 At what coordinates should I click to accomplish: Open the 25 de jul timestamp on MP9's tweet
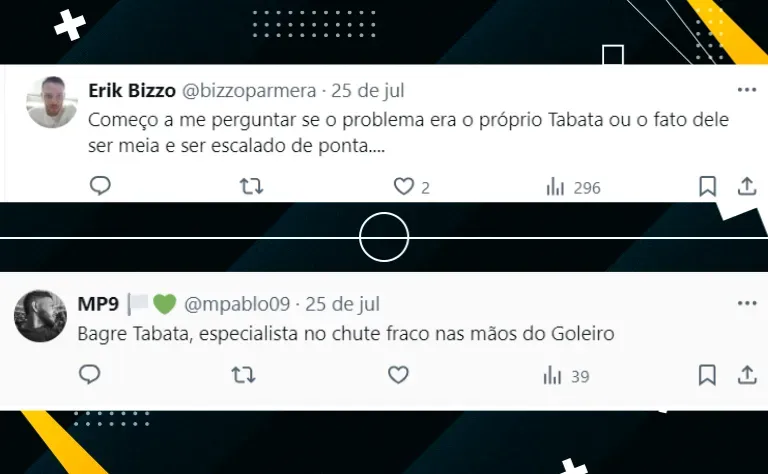pyautogui.click(x=342, y=304)
